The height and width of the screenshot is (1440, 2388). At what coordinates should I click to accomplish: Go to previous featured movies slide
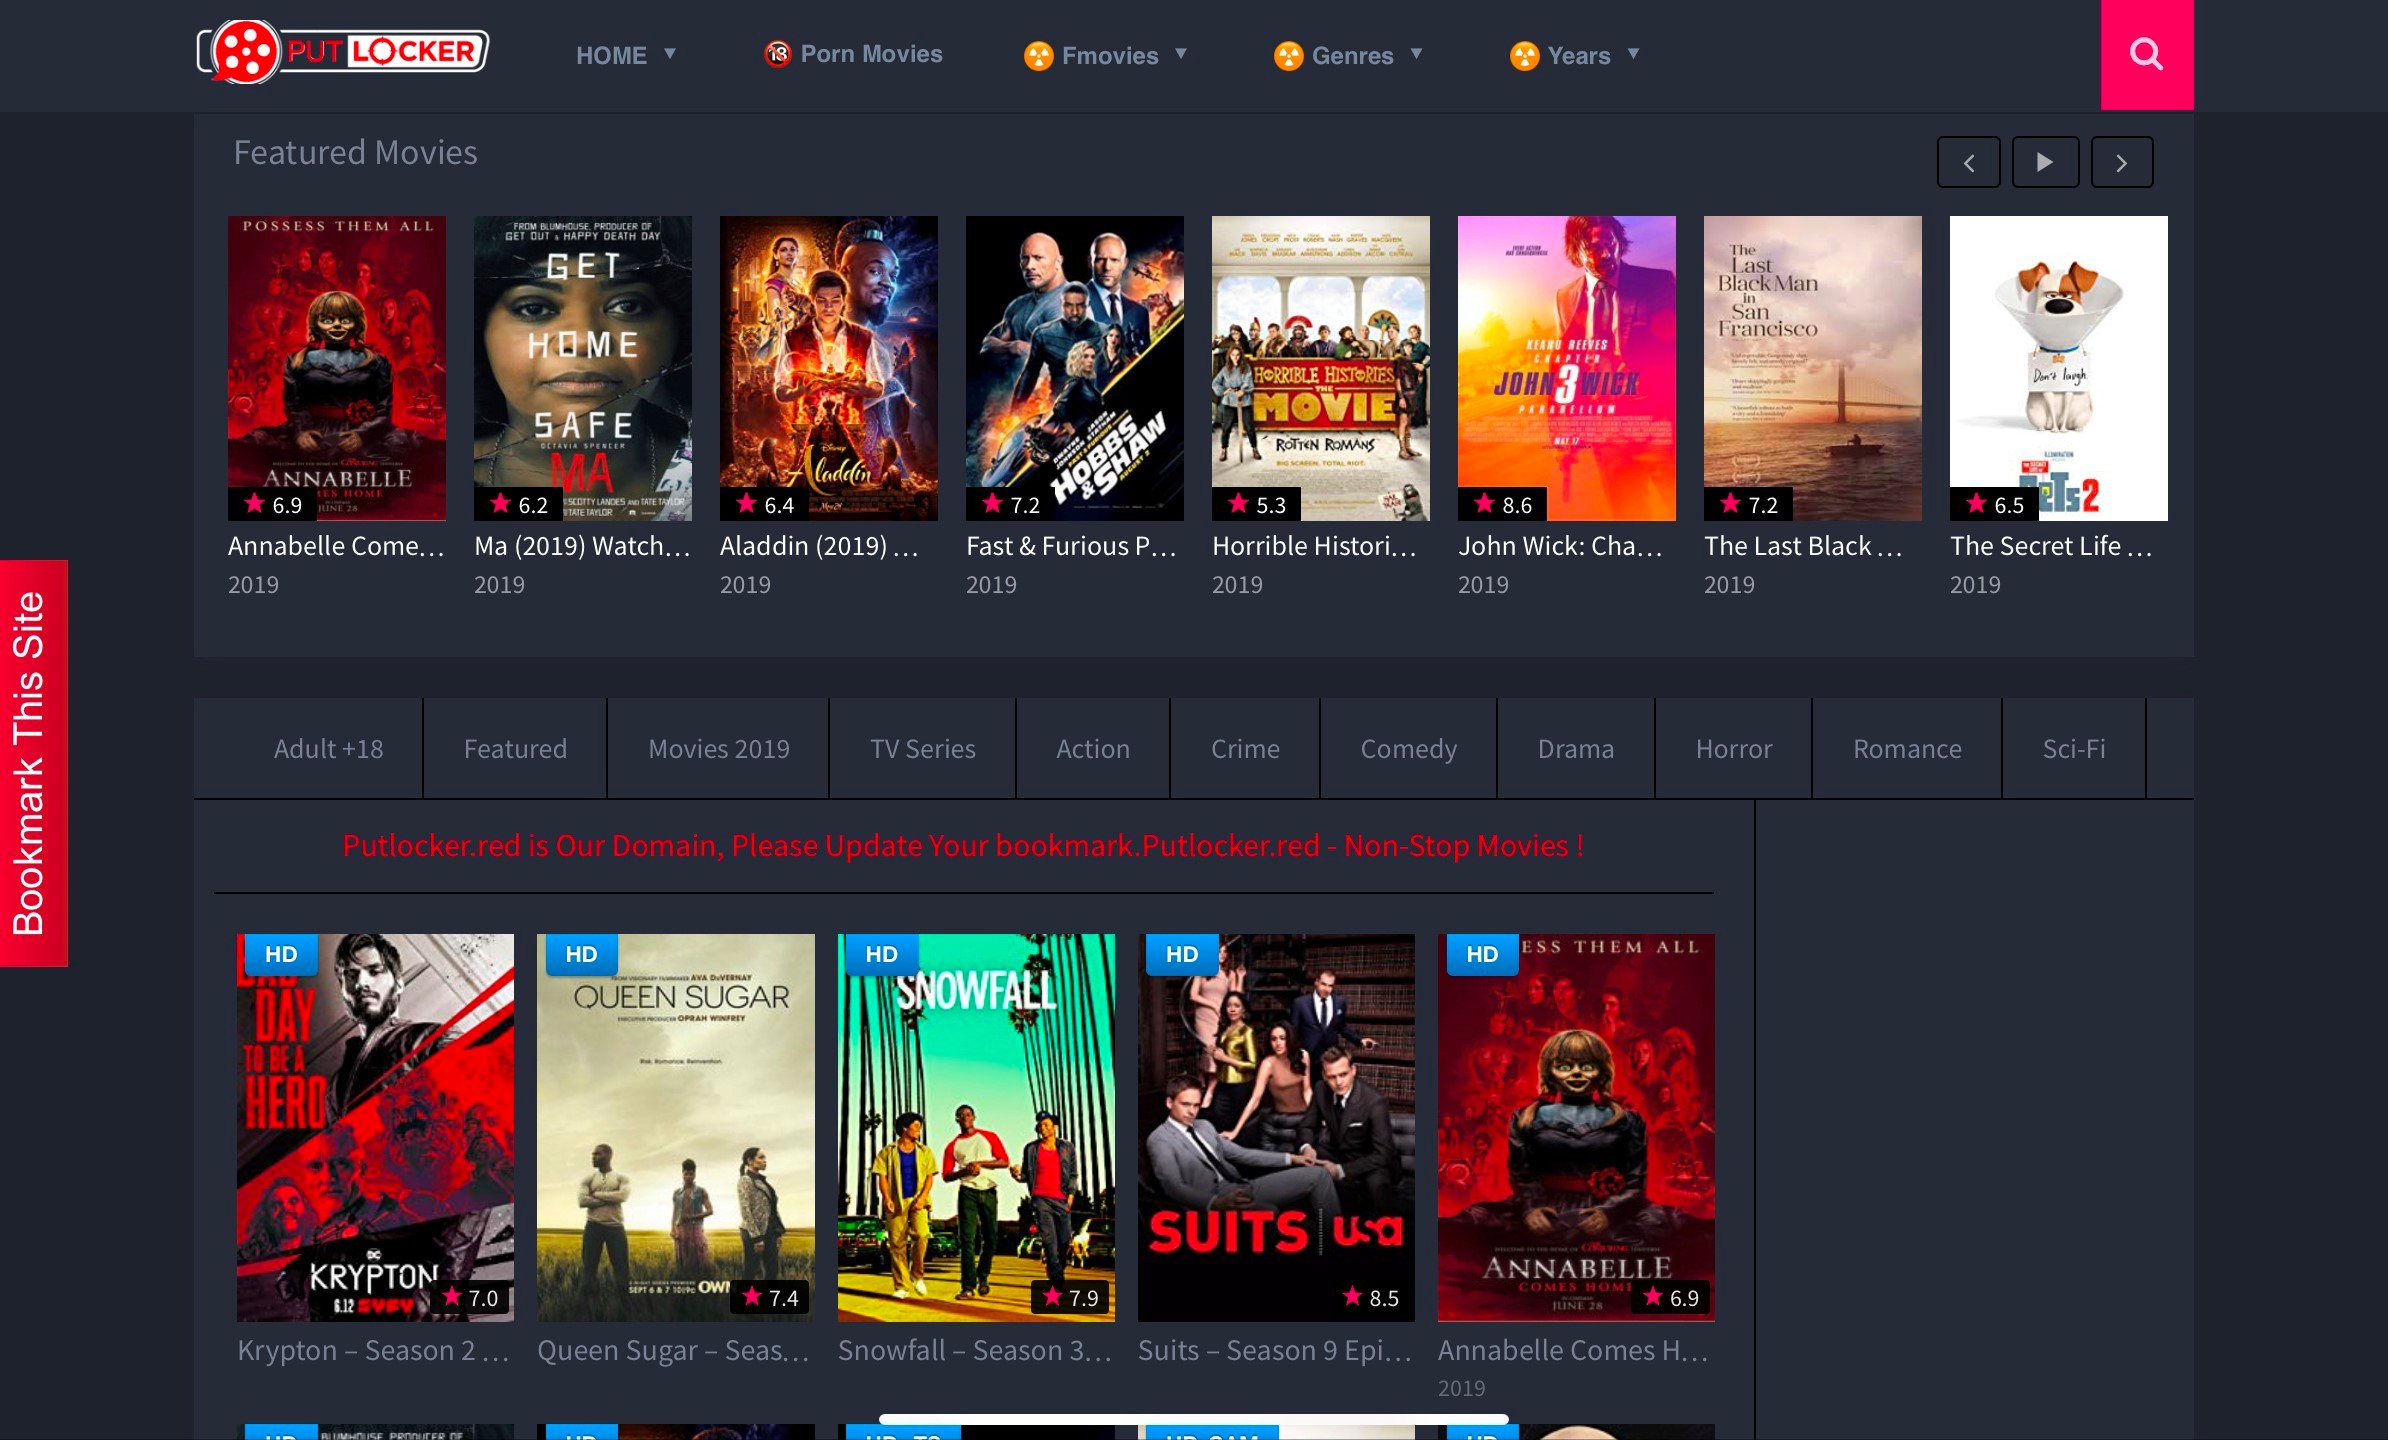pos(1968,162)
